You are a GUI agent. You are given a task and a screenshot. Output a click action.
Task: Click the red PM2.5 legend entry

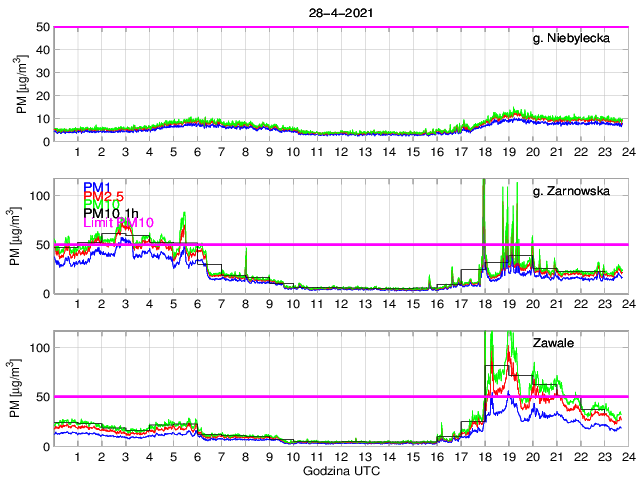102,199
